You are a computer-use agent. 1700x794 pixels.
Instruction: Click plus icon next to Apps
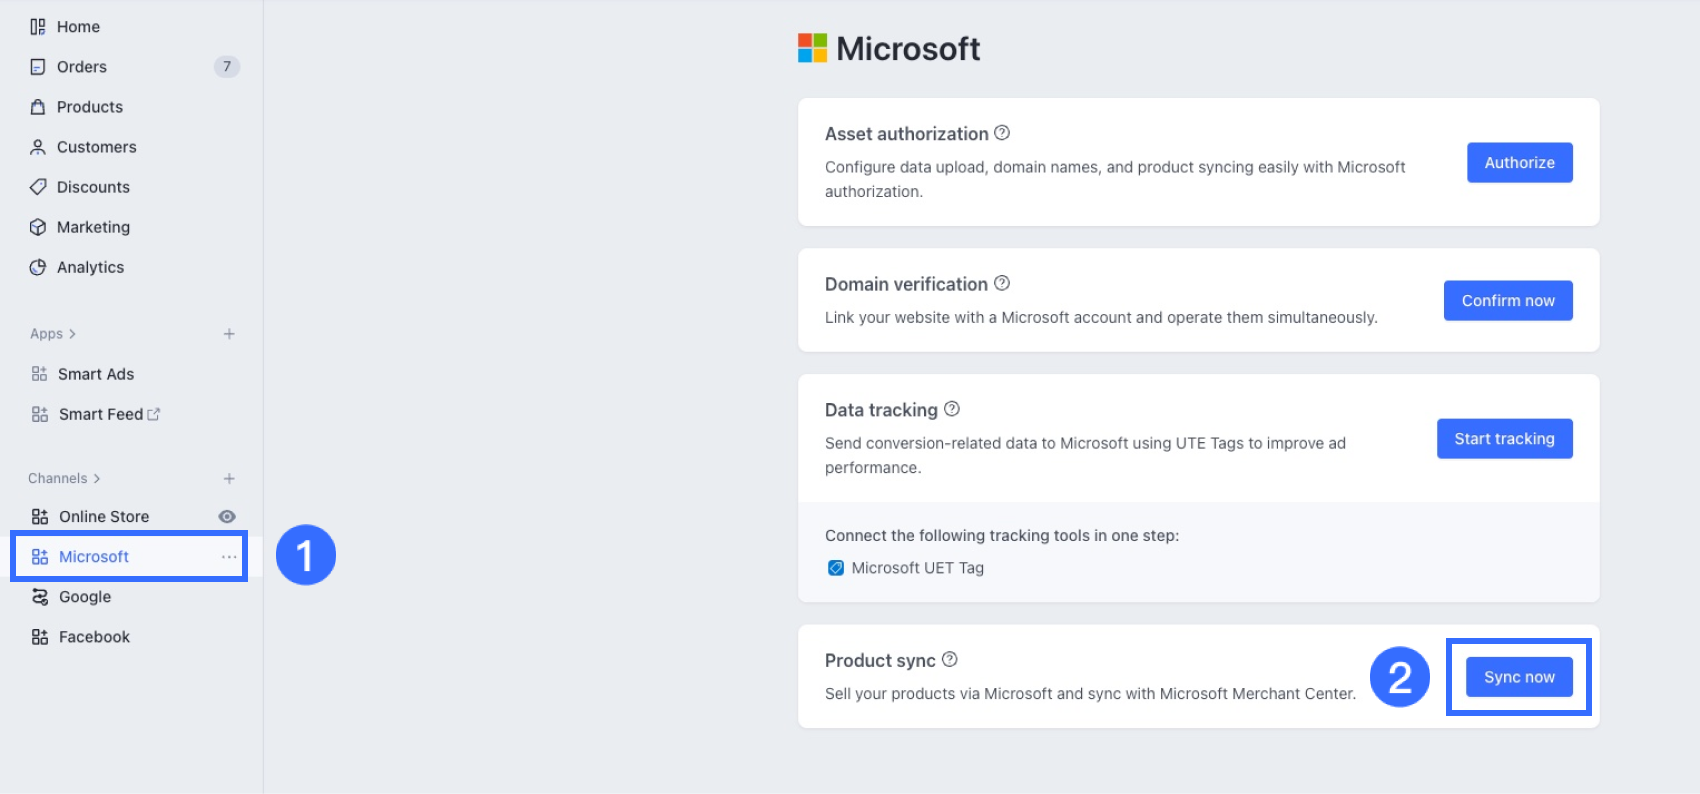(229, 334)
